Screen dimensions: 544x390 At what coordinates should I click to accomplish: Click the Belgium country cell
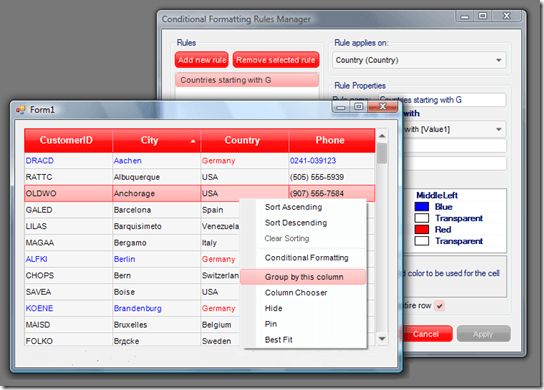click(x=220, y=325)
